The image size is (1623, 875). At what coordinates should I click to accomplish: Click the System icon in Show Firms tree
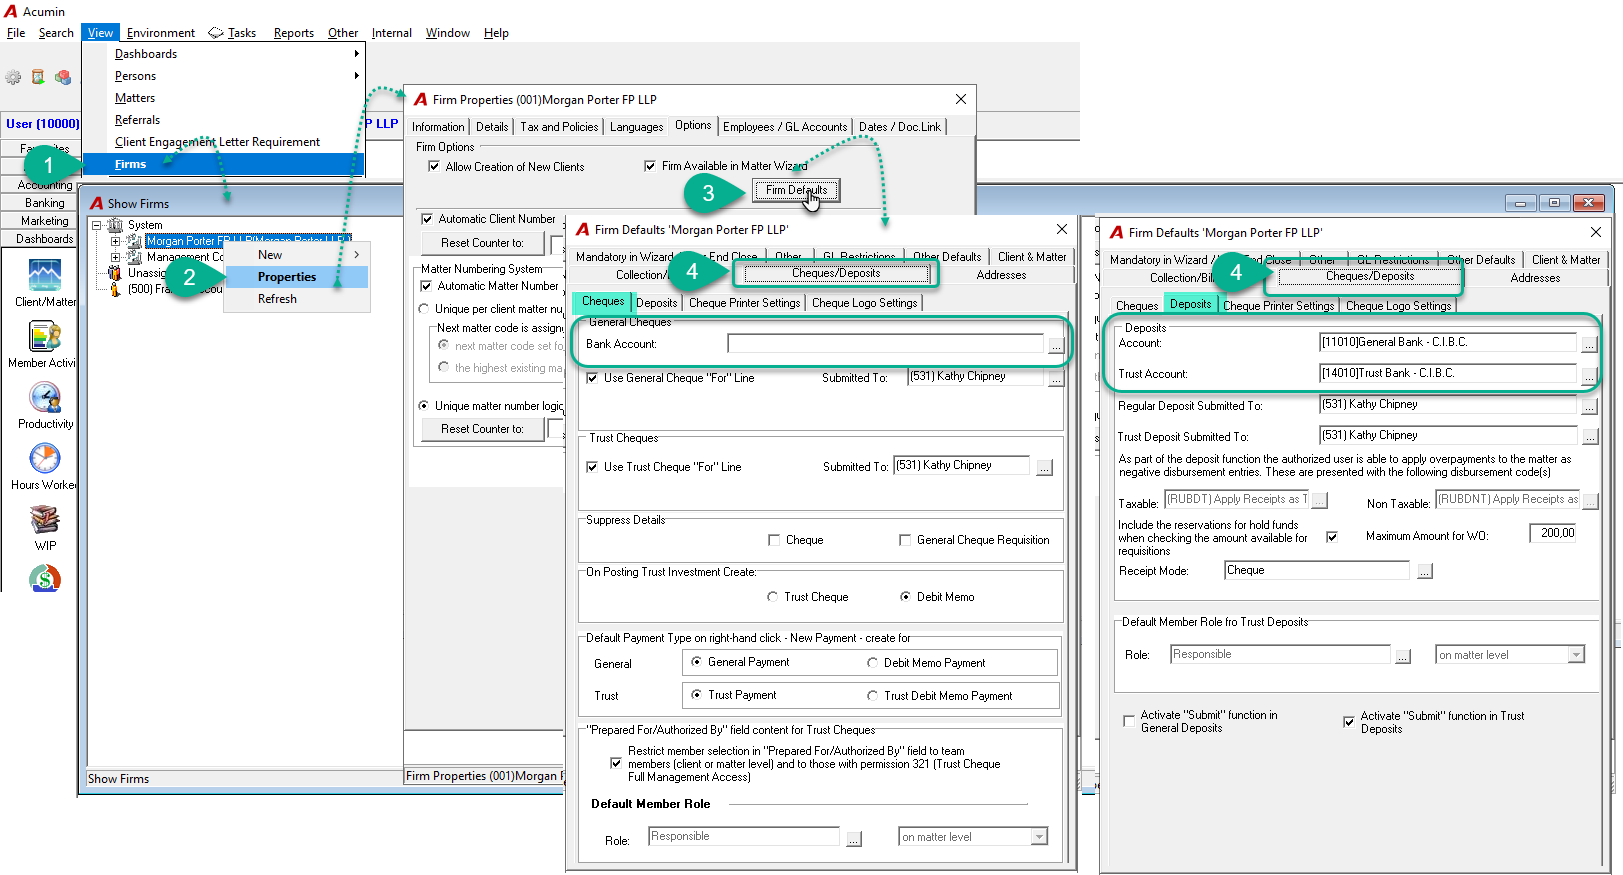[115, 225]
